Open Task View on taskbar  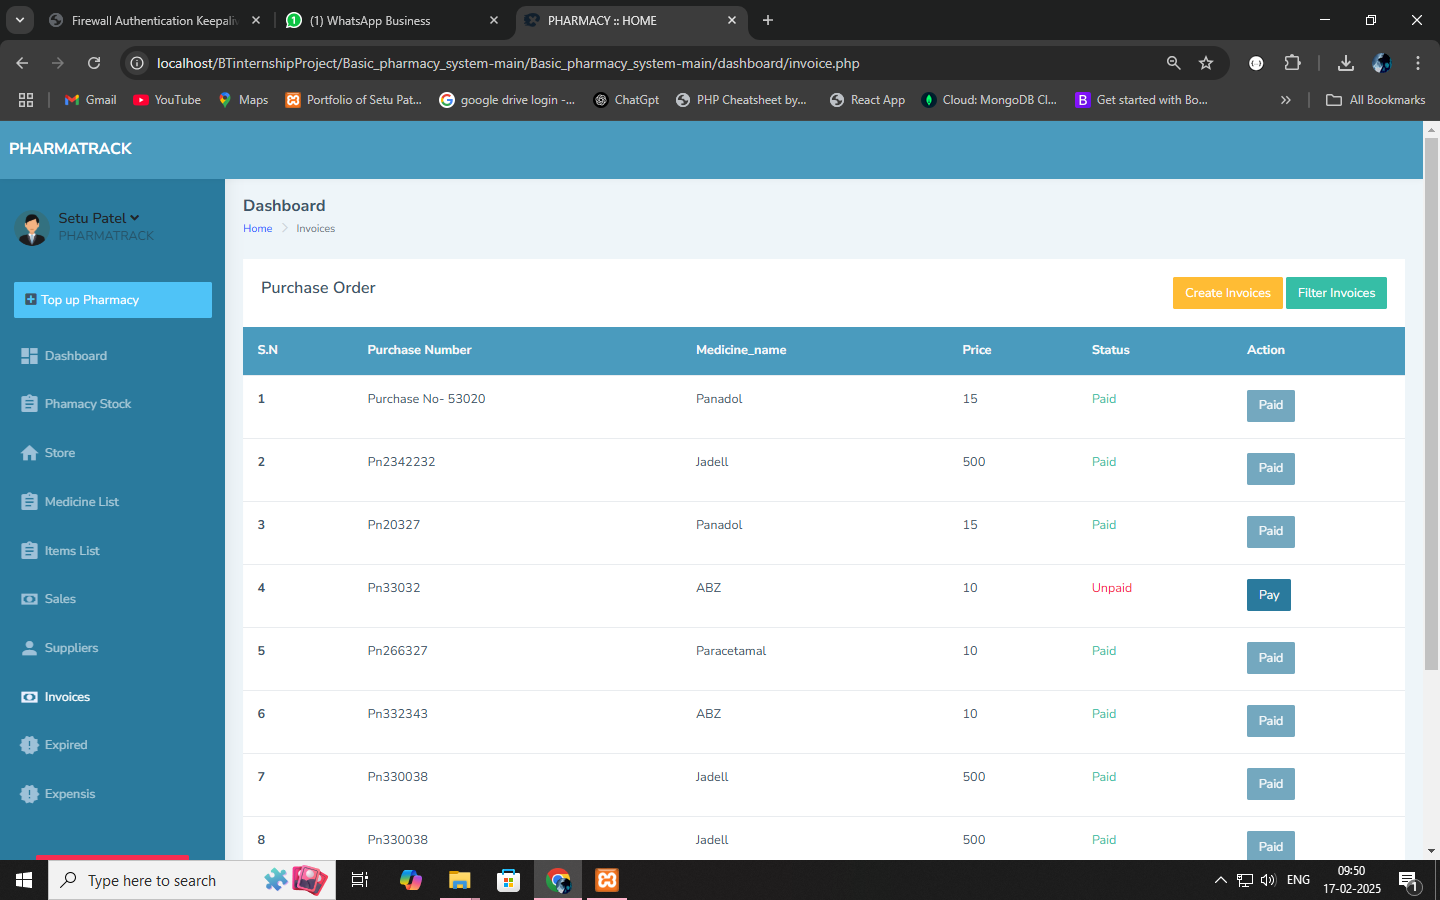[360, 880]
